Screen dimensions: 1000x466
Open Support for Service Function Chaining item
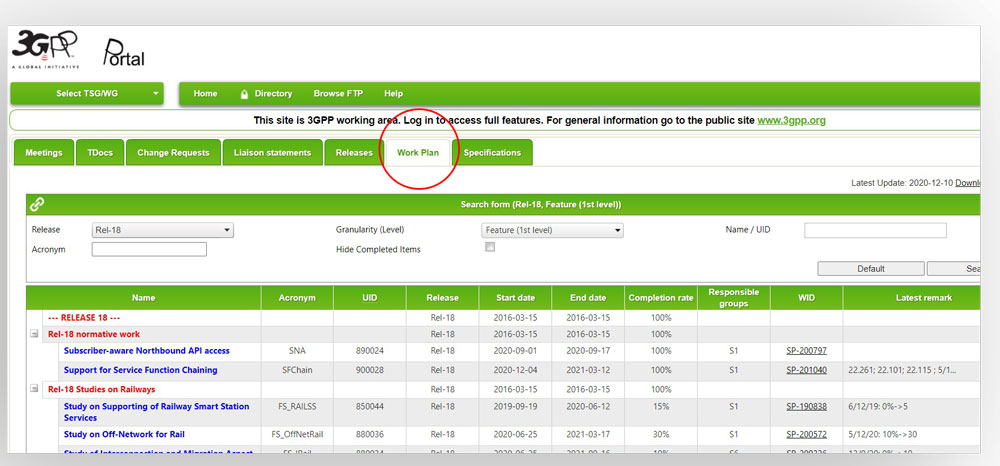[140, 370]
